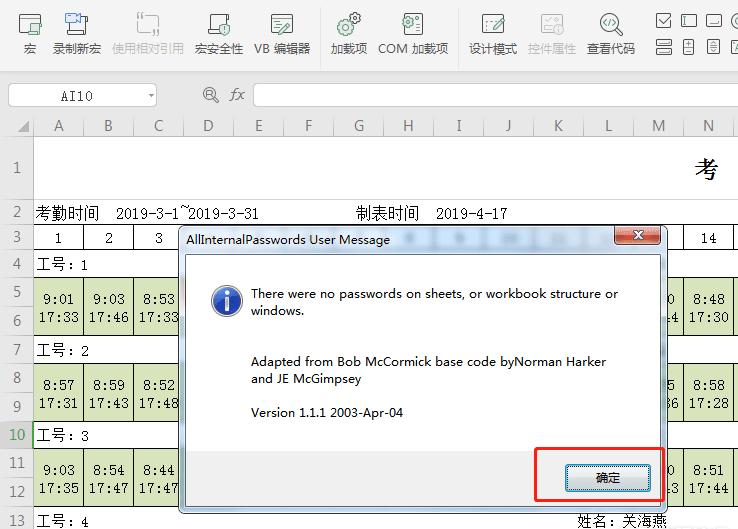Select column B header
Image resolution: width=738 pixels, height=529 pixels.
coord(108,126)
